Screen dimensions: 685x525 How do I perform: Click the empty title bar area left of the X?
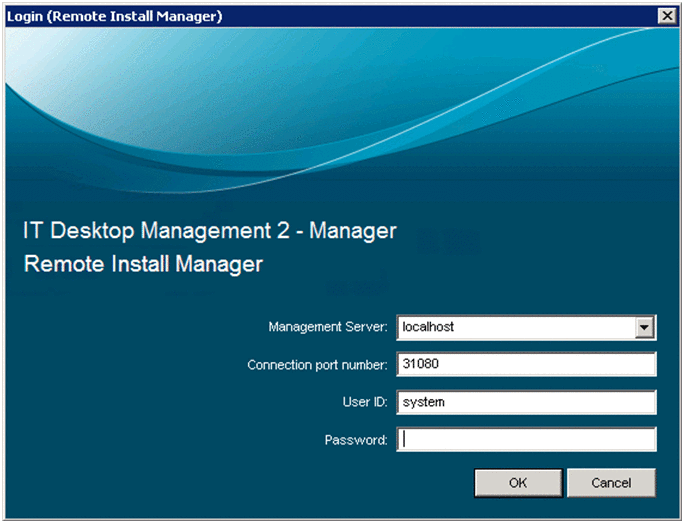point(450,16)
